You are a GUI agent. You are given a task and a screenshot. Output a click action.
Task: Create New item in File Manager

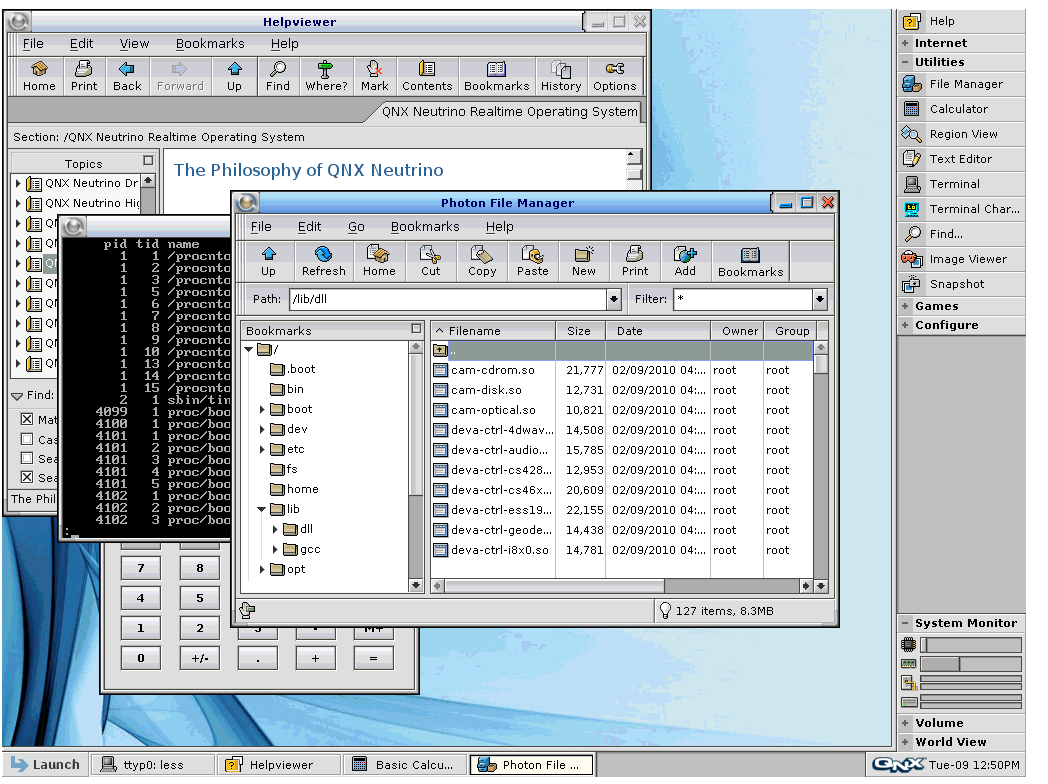[583, 261]
